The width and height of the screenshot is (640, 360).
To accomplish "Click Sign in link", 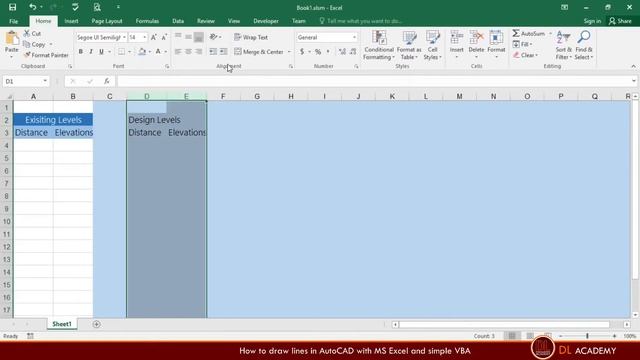I will pos(592,21).
